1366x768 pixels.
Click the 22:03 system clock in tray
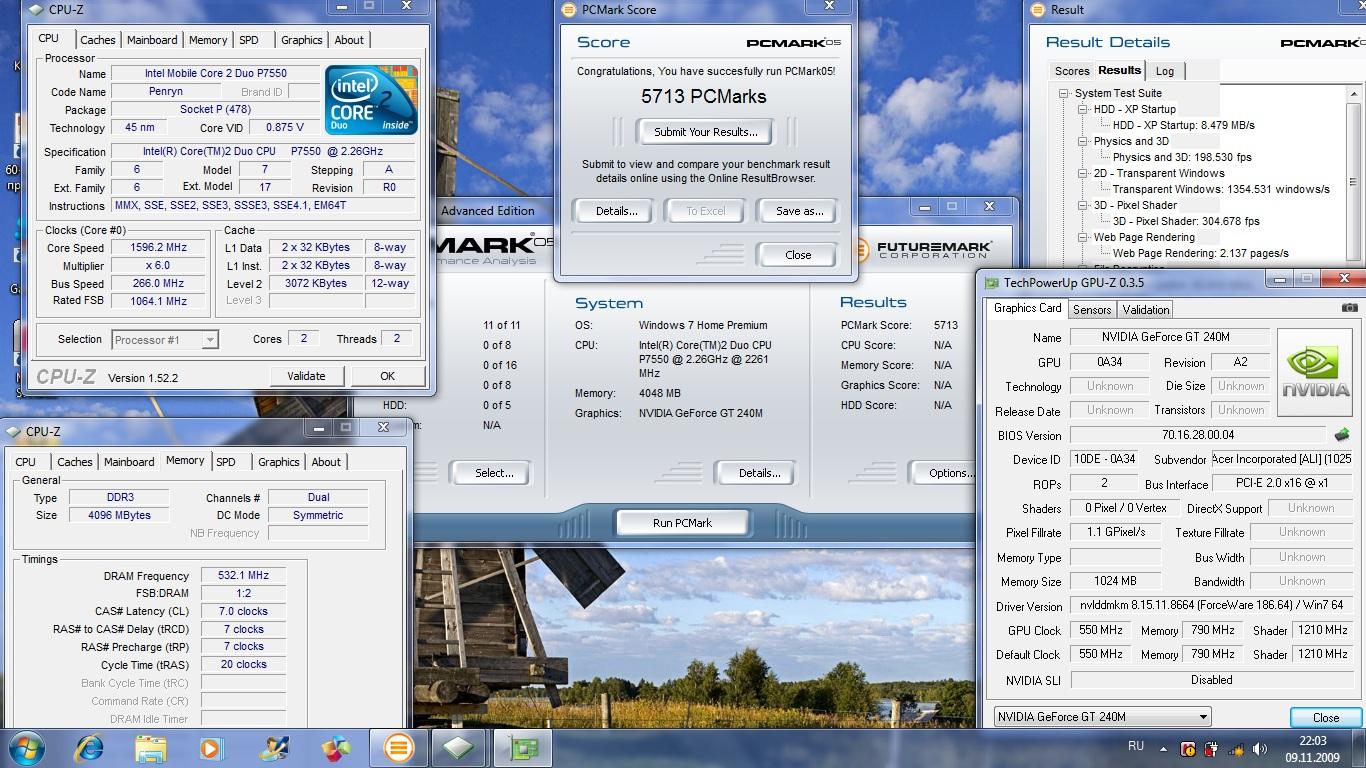(1312, 741)
